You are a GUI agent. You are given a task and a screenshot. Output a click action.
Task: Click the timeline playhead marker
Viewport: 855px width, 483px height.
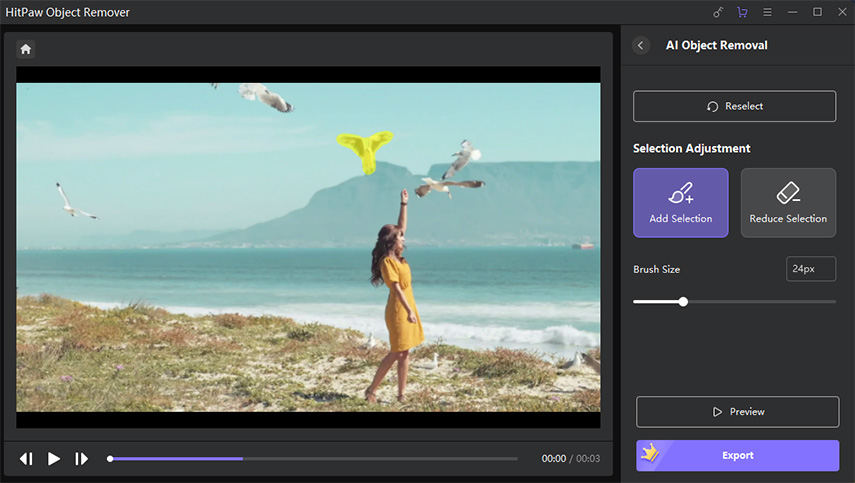pos(110,459)
